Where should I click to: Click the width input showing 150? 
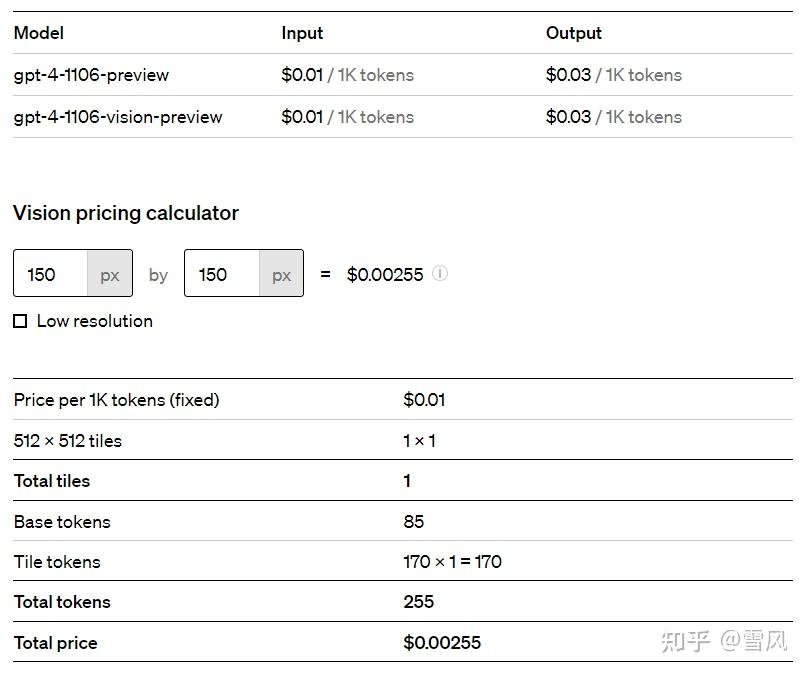click(x=45, y=273)
